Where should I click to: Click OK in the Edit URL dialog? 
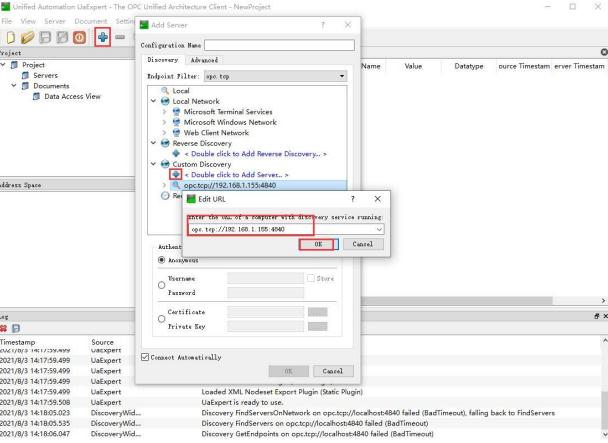[x=318, y=244]
